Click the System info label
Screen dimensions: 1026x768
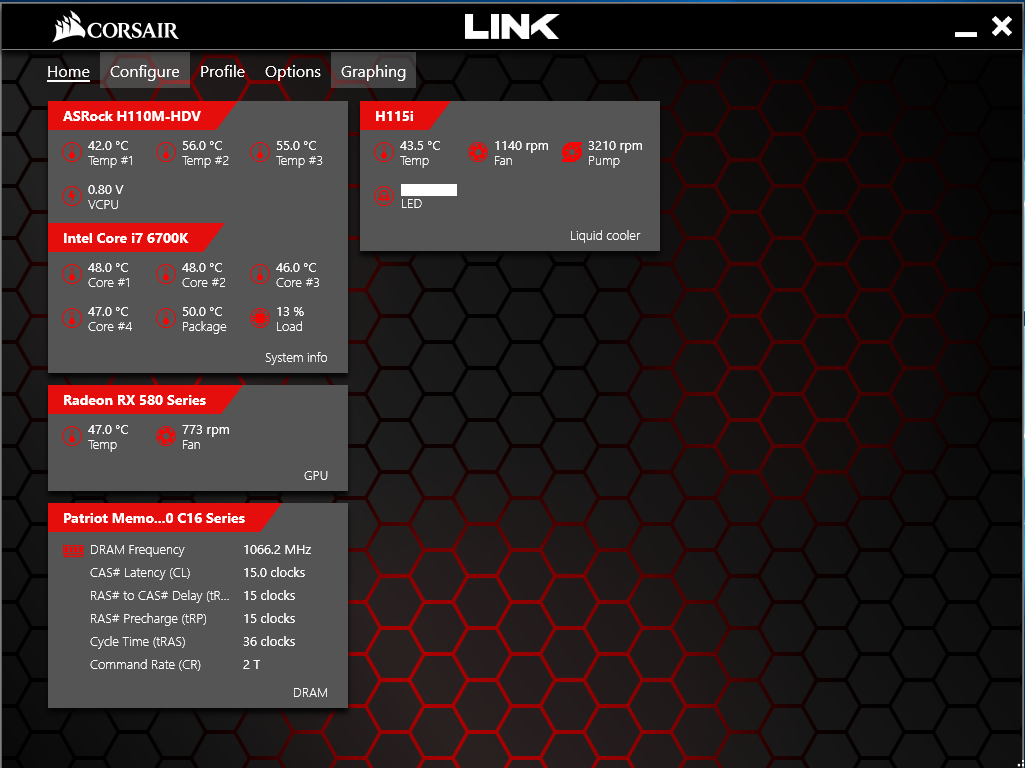point(296,358)
